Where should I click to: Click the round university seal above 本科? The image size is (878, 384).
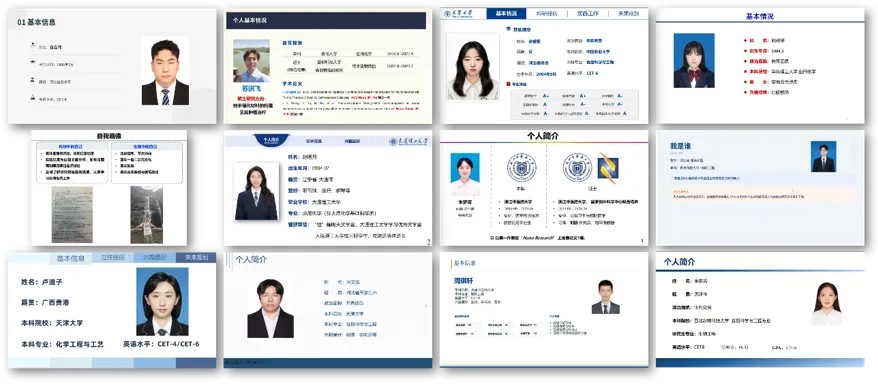click(x=521, y=167)
